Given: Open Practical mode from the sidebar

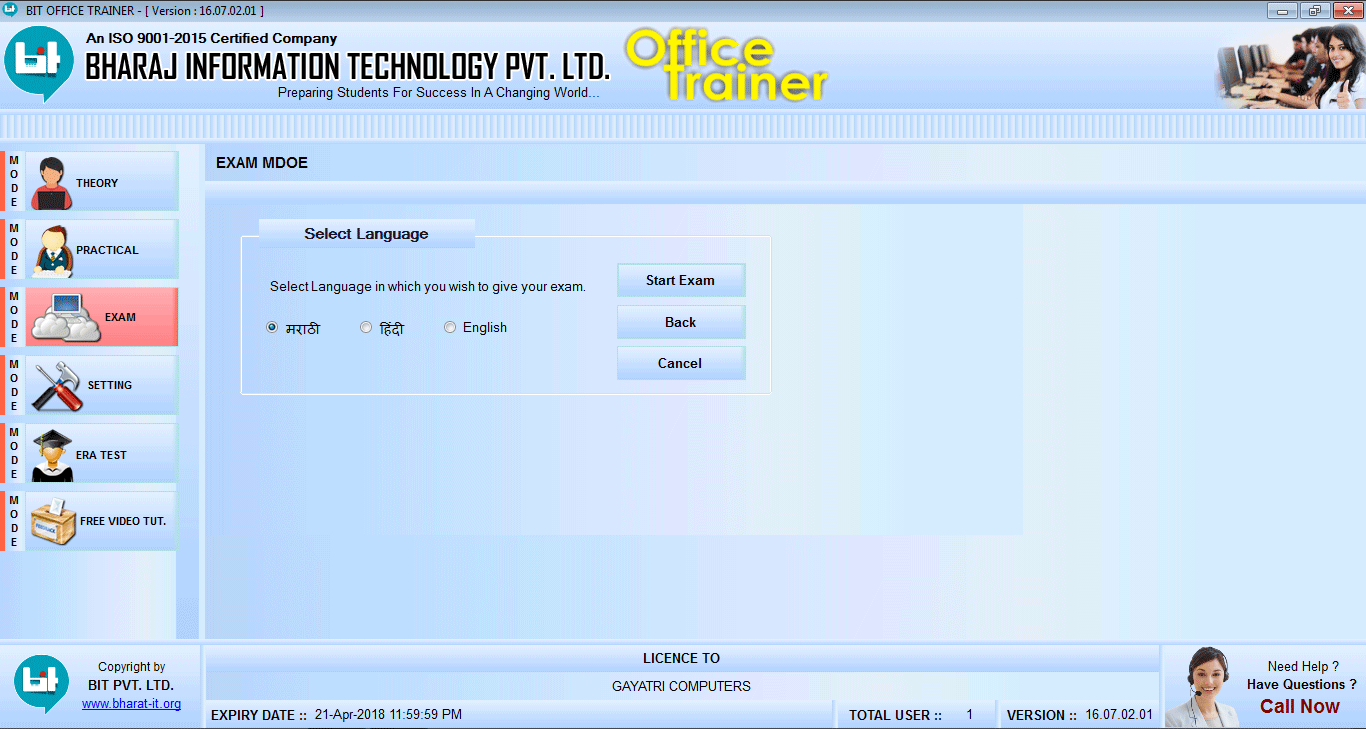Looking at the screenshot, I should (x=101, y=250).
